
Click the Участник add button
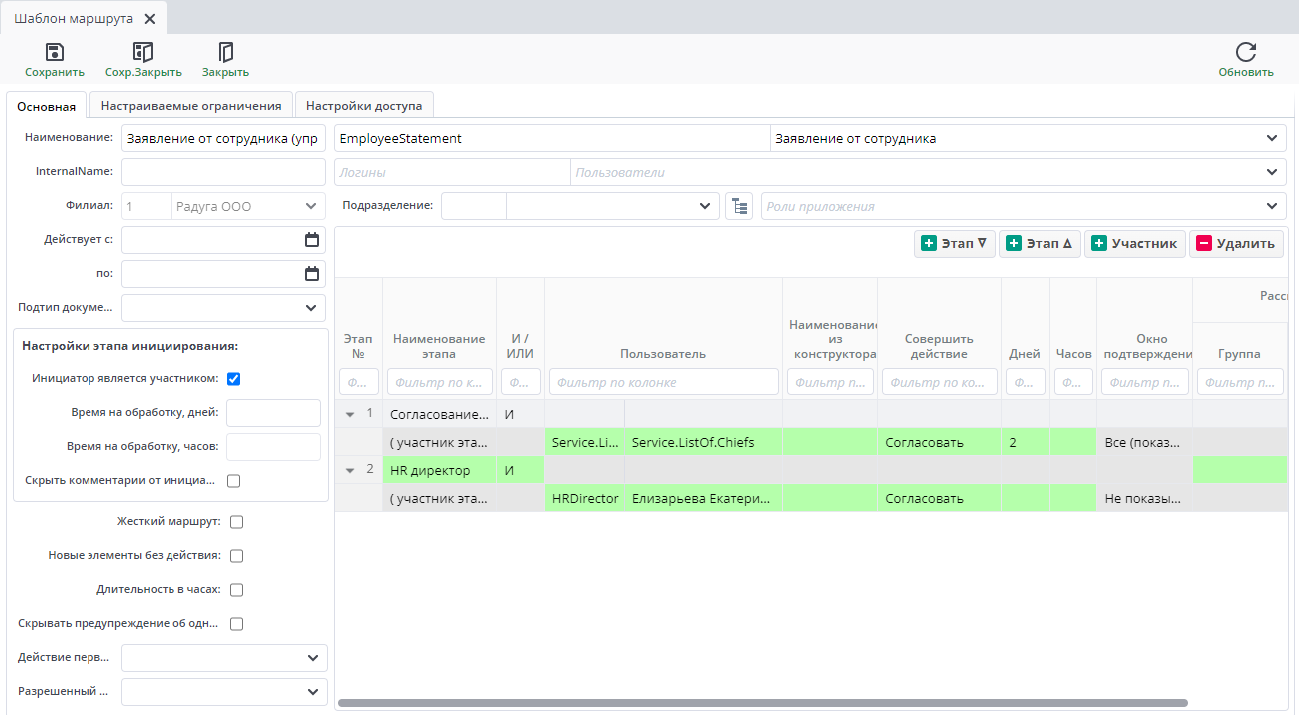coord(1135,244)
